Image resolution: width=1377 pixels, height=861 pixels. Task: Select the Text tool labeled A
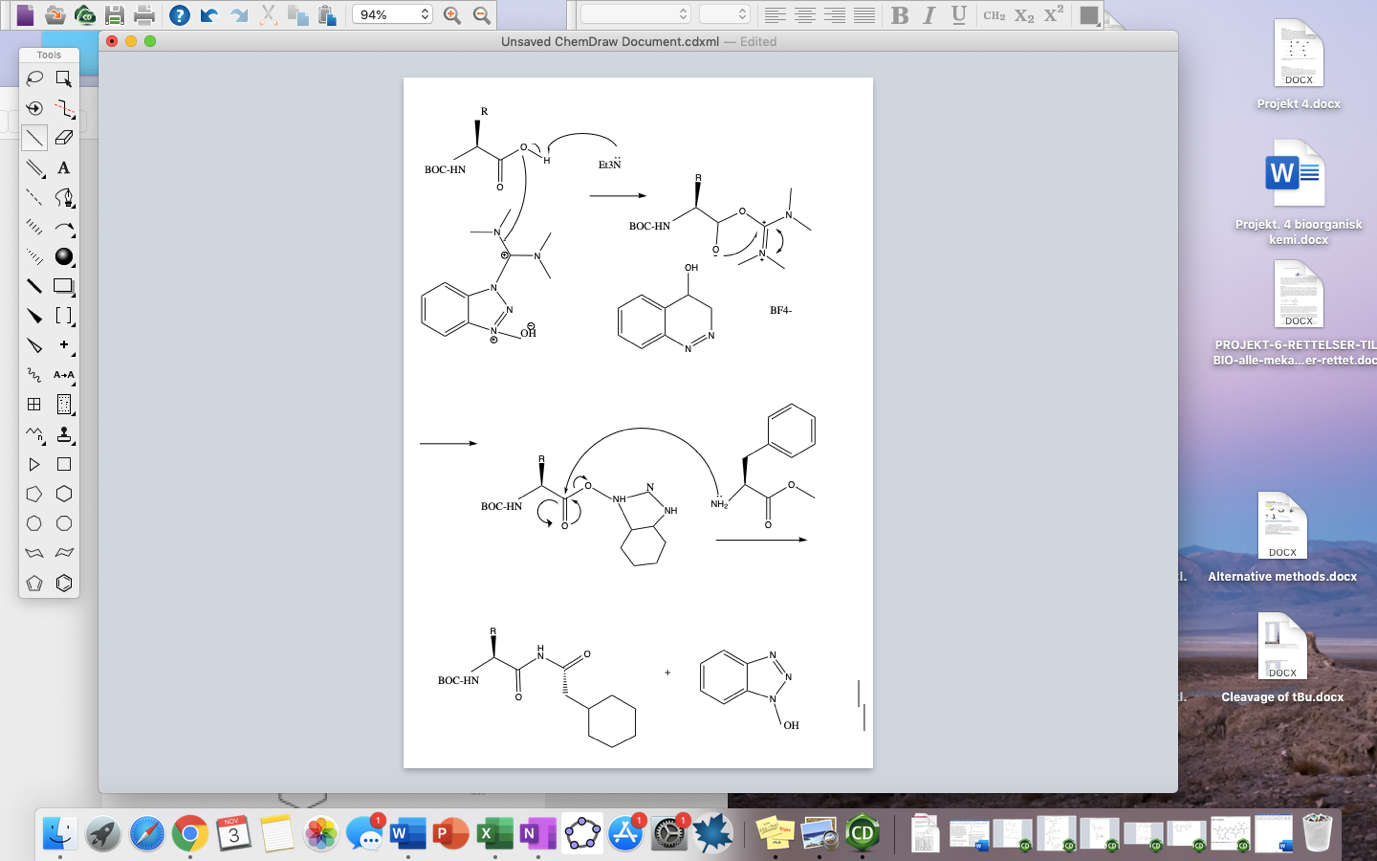[x=64, y=168]
